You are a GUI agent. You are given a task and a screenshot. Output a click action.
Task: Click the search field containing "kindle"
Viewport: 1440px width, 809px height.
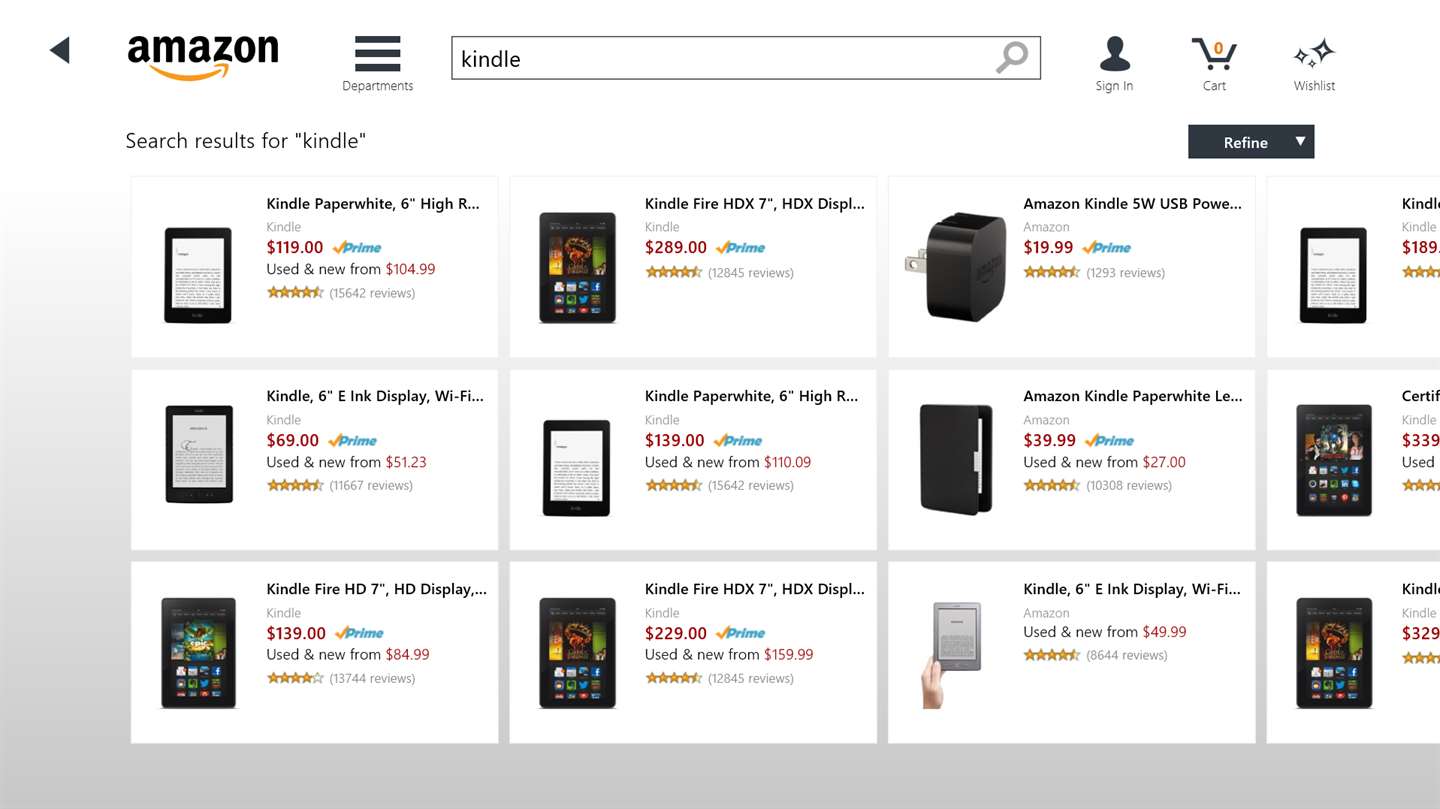[x=720, y=58]
